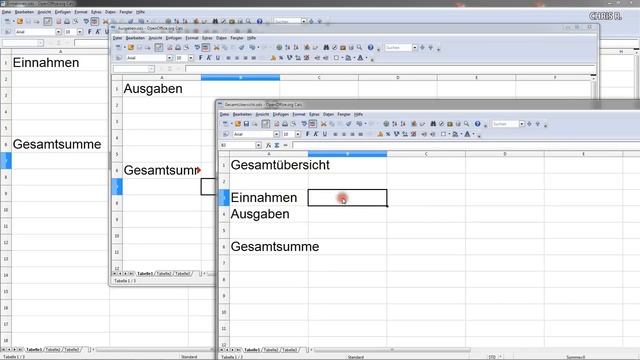This screenshot has height=360, width=640.
Task: Toggle Italic in Ausgaben window
Action: point(209,58)
